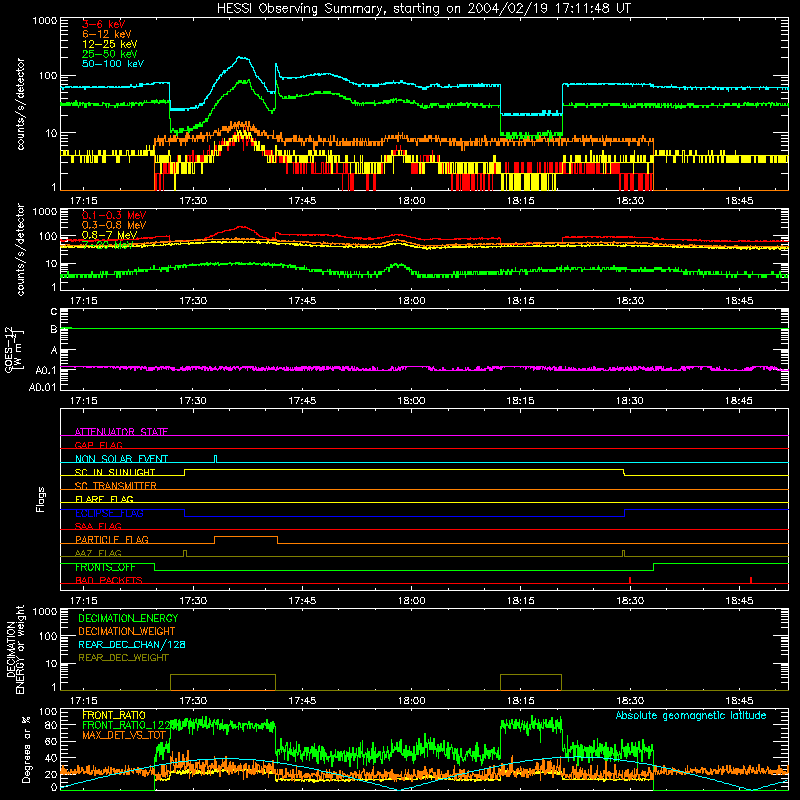800x800 pixels.
Task: Select the orange 6-12 keV legend label
Action: 107,34
